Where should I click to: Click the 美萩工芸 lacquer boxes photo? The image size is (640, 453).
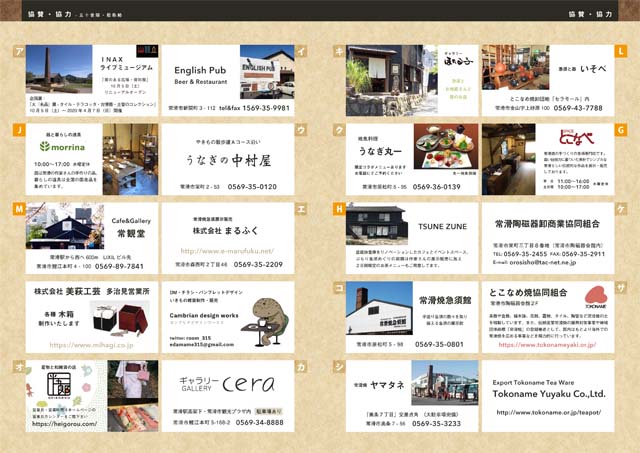[119, 320]
